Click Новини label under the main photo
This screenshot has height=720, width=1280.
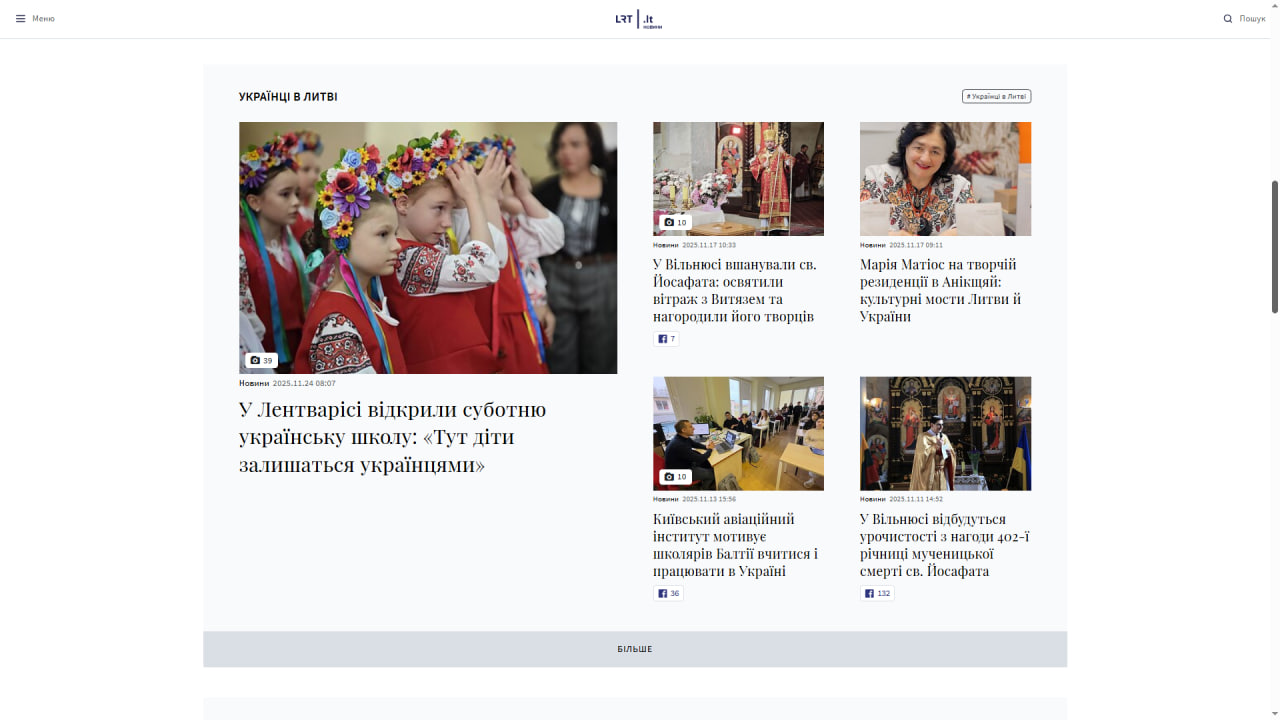pyautogui.click(x=253, y=383)
